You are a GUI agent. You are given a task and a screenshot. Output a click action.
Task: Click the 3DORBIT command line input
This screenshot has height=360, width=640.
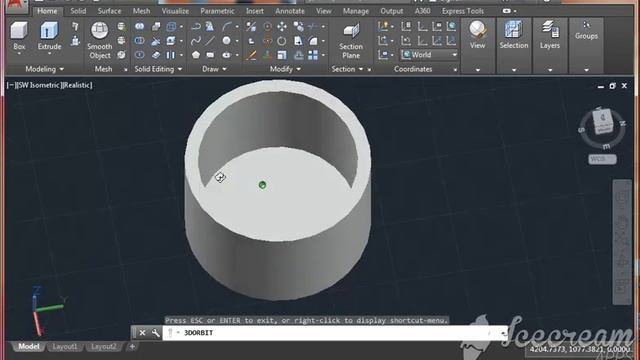335,333
